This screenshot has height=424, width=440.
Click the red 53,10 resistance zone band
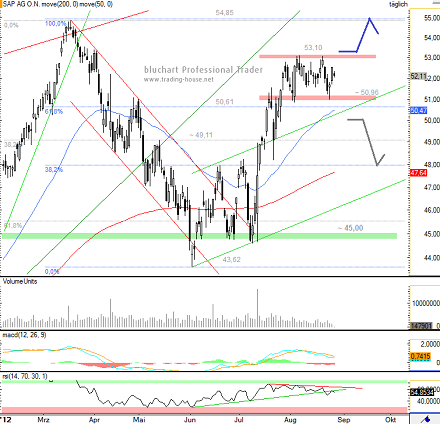pos(317,57)
